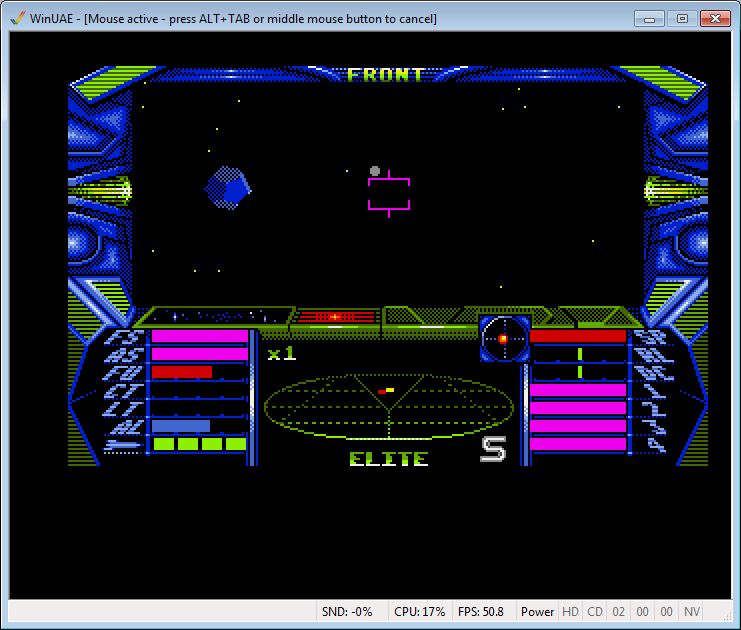This screenshot has width=741, height=630.
Task: Click the CT cabin temperature label
Action: coord(123,391)
